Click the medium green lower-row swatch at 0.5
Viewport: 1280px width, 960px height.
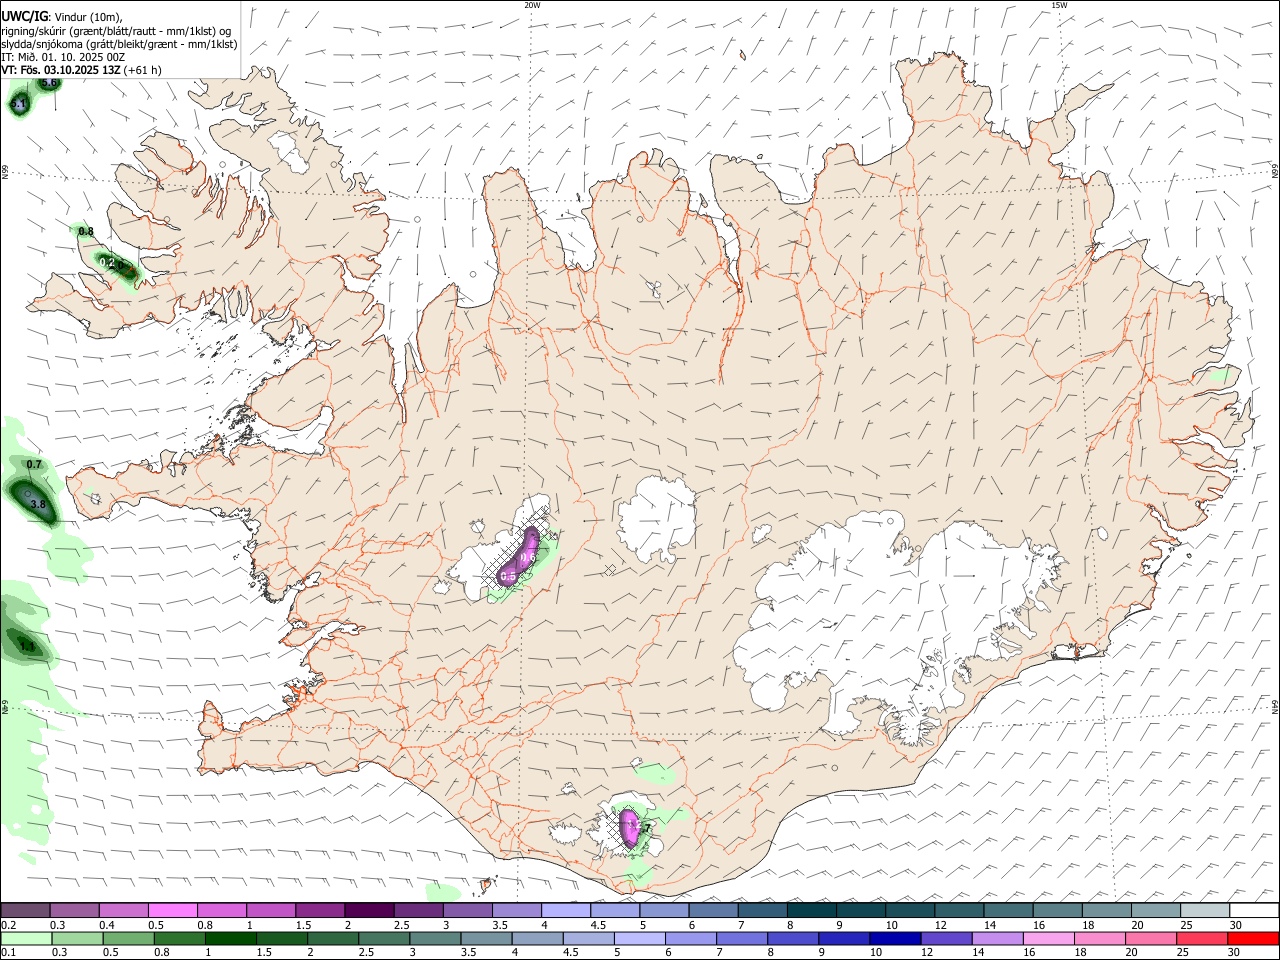pos(129,938)
